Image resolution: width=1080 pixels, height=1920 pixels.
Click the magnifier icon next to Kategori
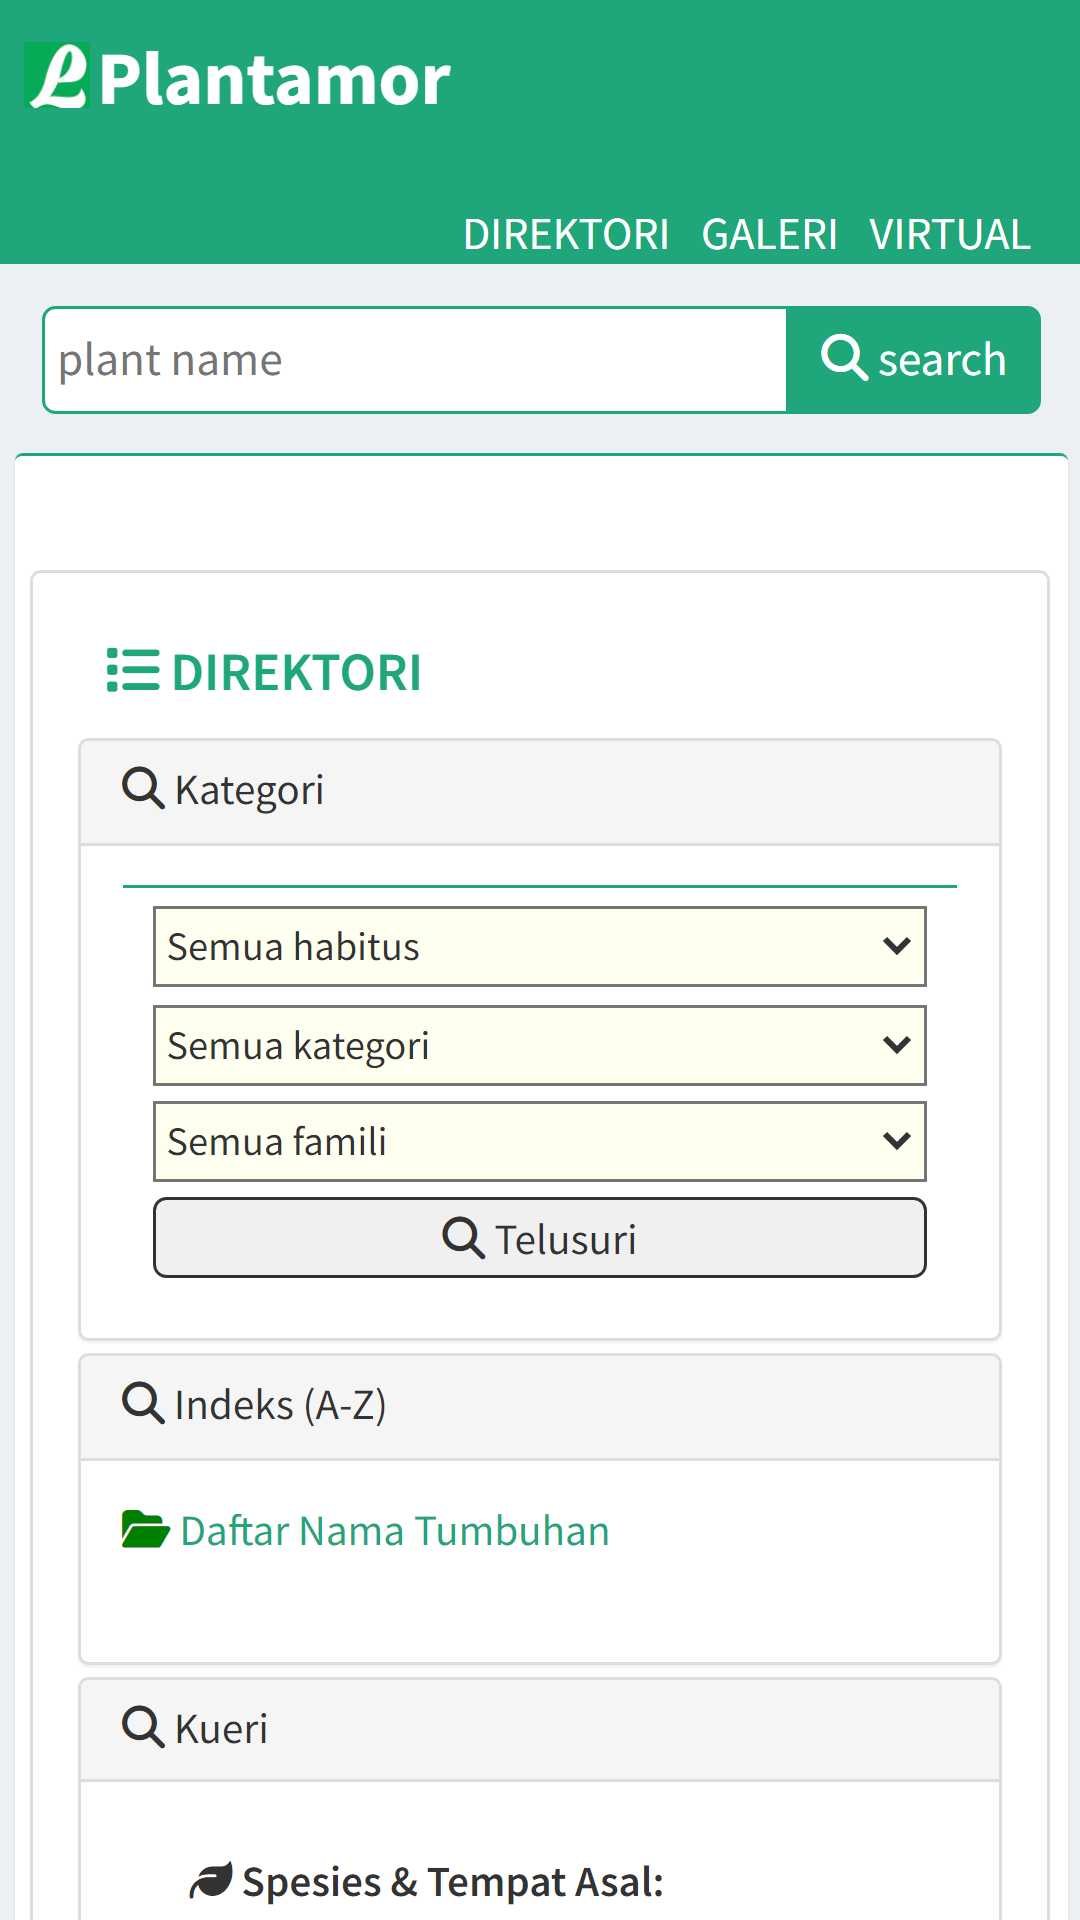tap(143, 788)
